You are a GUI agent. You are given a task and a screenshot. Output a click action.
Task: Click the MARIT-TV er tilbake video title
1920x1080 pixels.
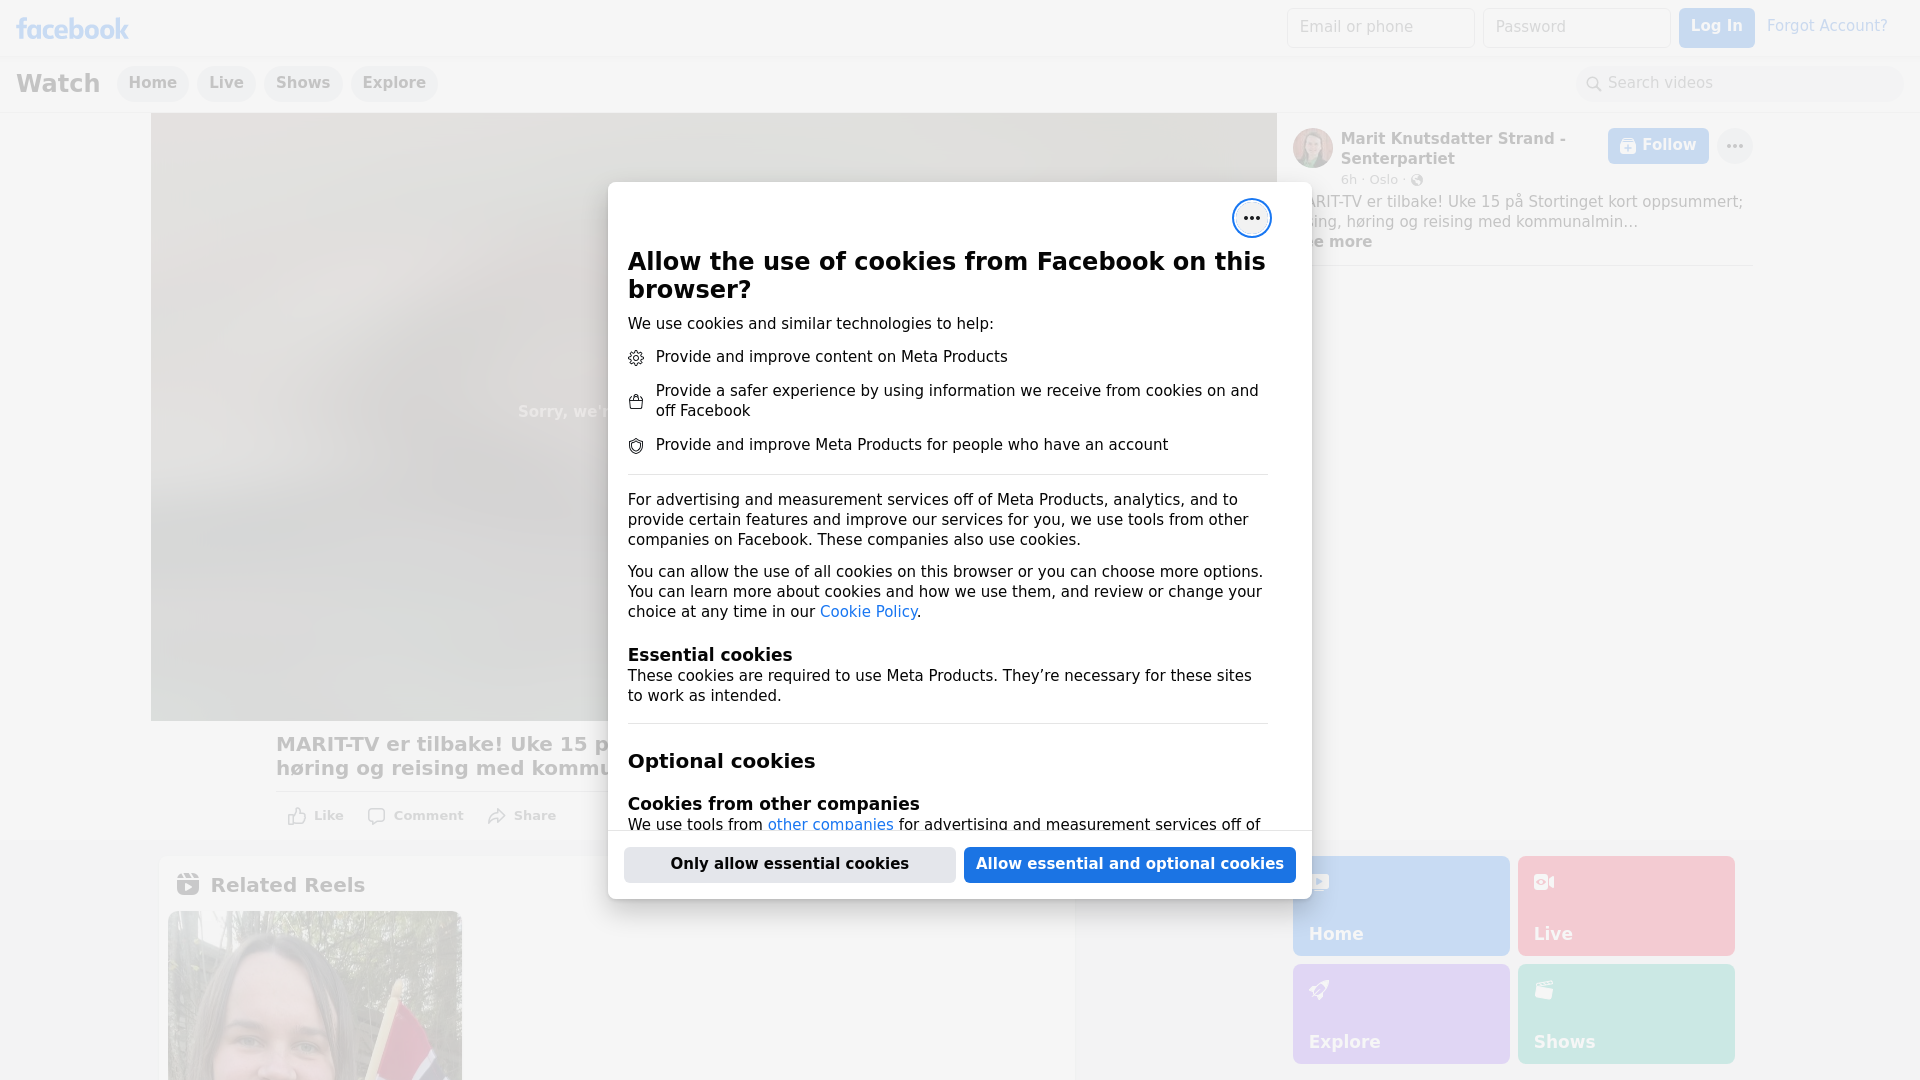tap(442, 757)
